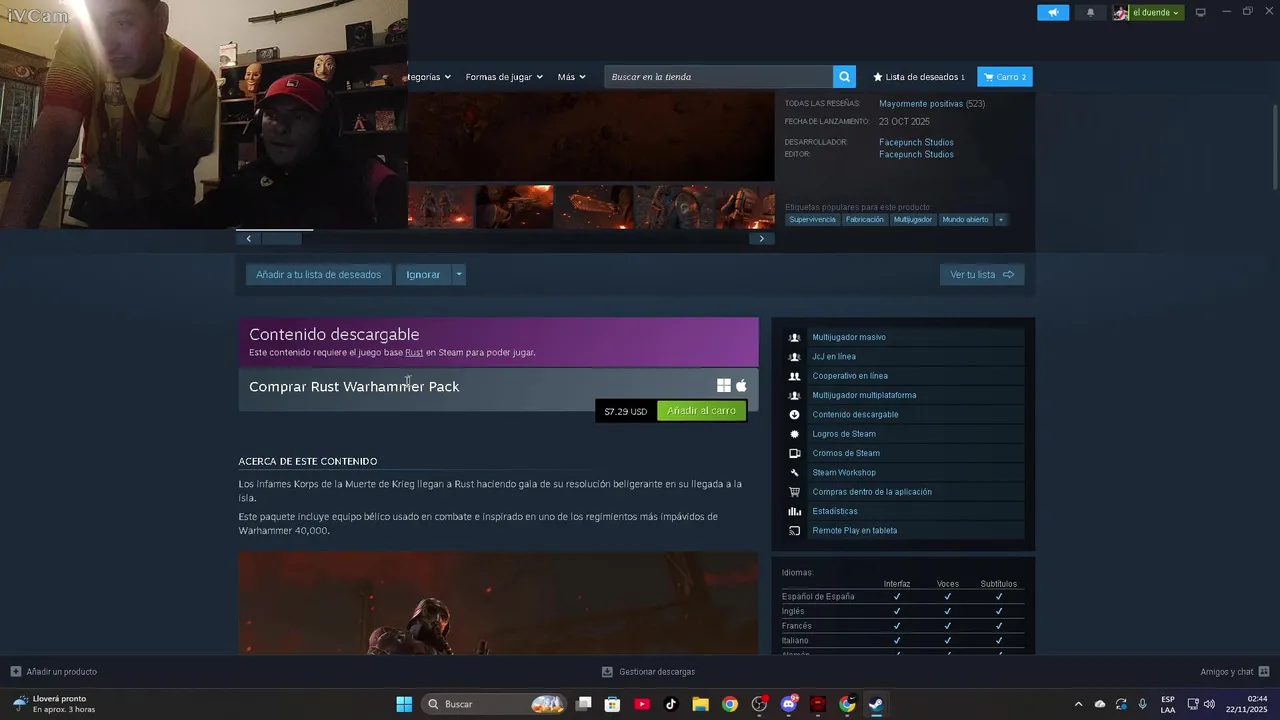Switch to Big Picture mode icon
Screen dimensions: 1280x720
1201,12
